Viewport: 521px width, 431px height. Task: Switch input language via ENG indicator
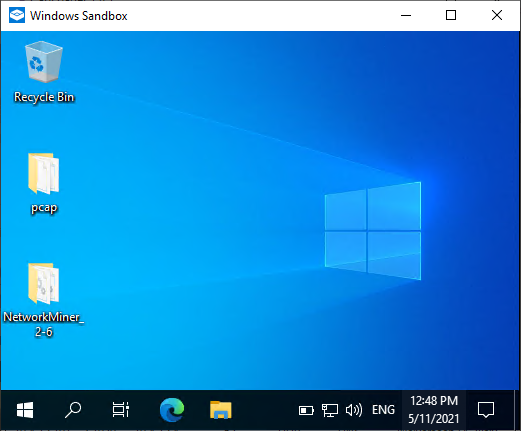point(383,410)
